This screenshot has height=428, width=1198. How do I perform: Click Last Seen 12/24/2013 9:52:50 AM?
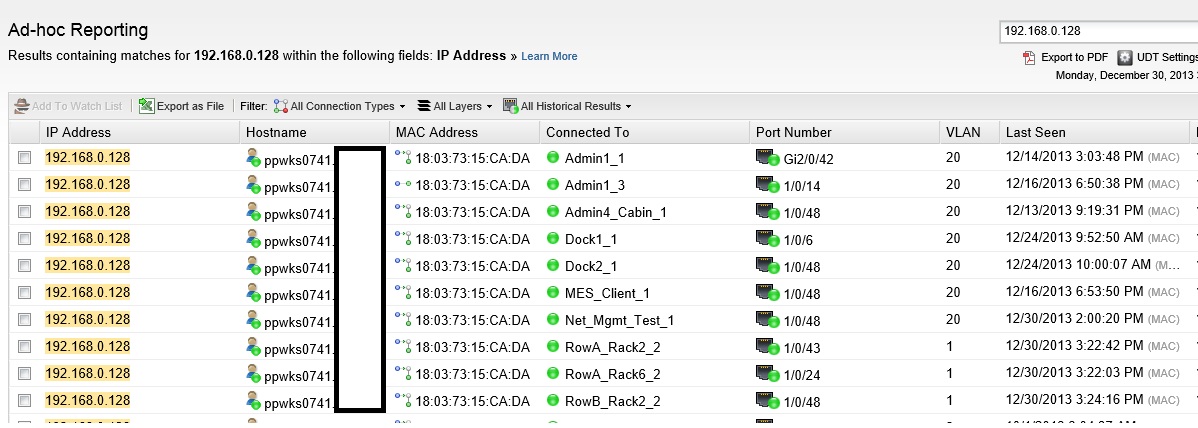tap(1076, 239)
